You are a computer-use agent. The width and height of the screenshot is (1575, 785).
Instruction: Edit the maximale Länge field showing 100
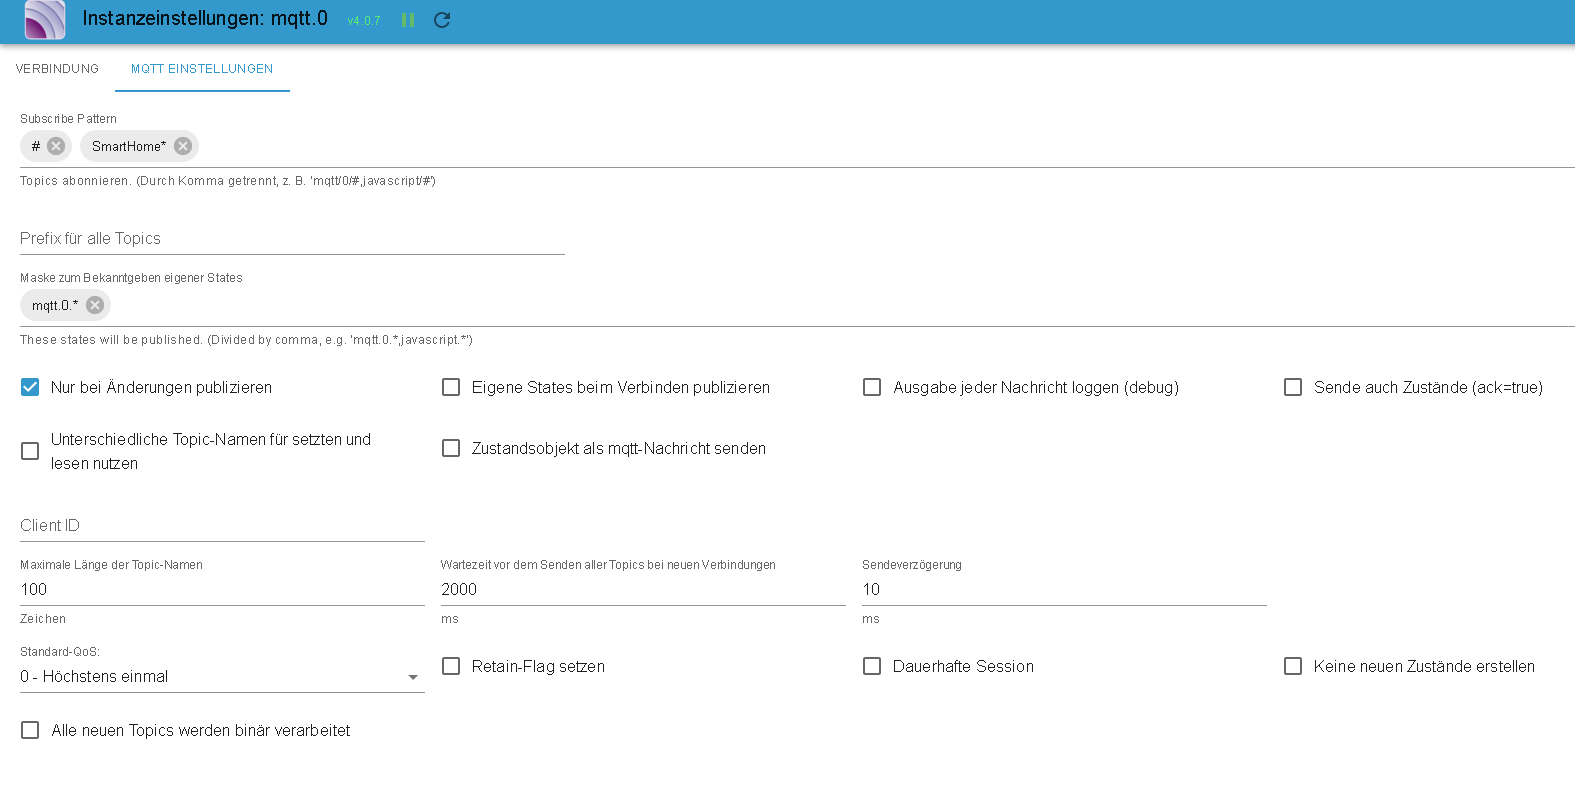(x=222, y=590)
